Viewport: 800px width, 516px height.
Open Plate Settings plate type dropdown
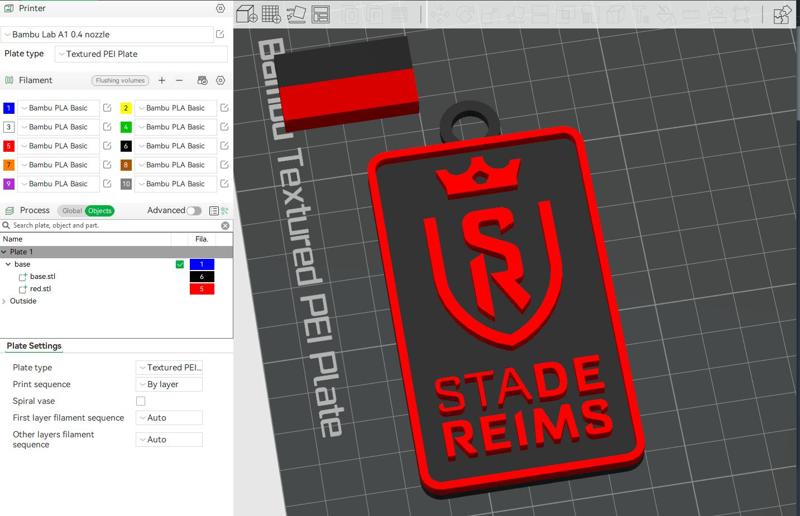click(169, 367)
